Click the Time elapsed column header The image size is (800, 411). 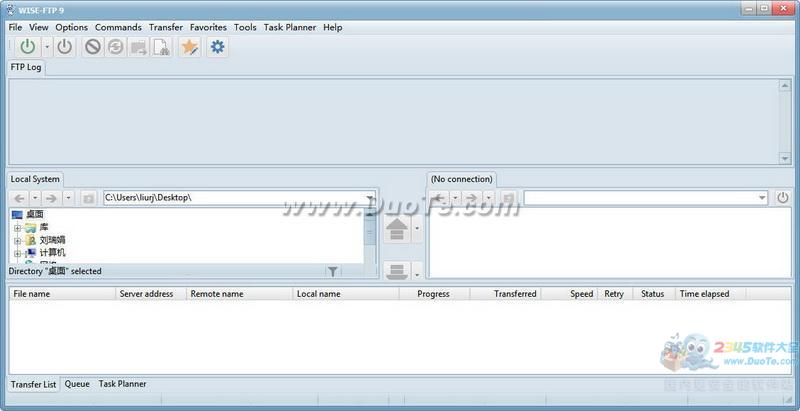[x=711, y=294]
